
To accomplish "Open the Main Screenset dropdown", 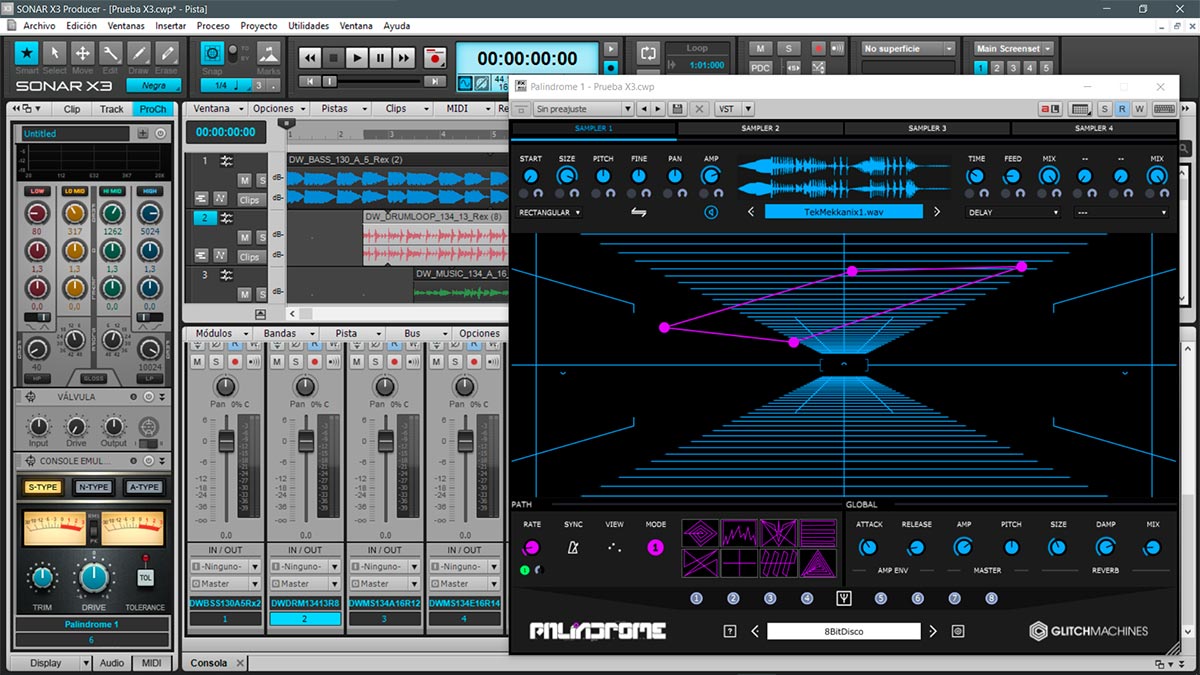I will click(1015, 48).
